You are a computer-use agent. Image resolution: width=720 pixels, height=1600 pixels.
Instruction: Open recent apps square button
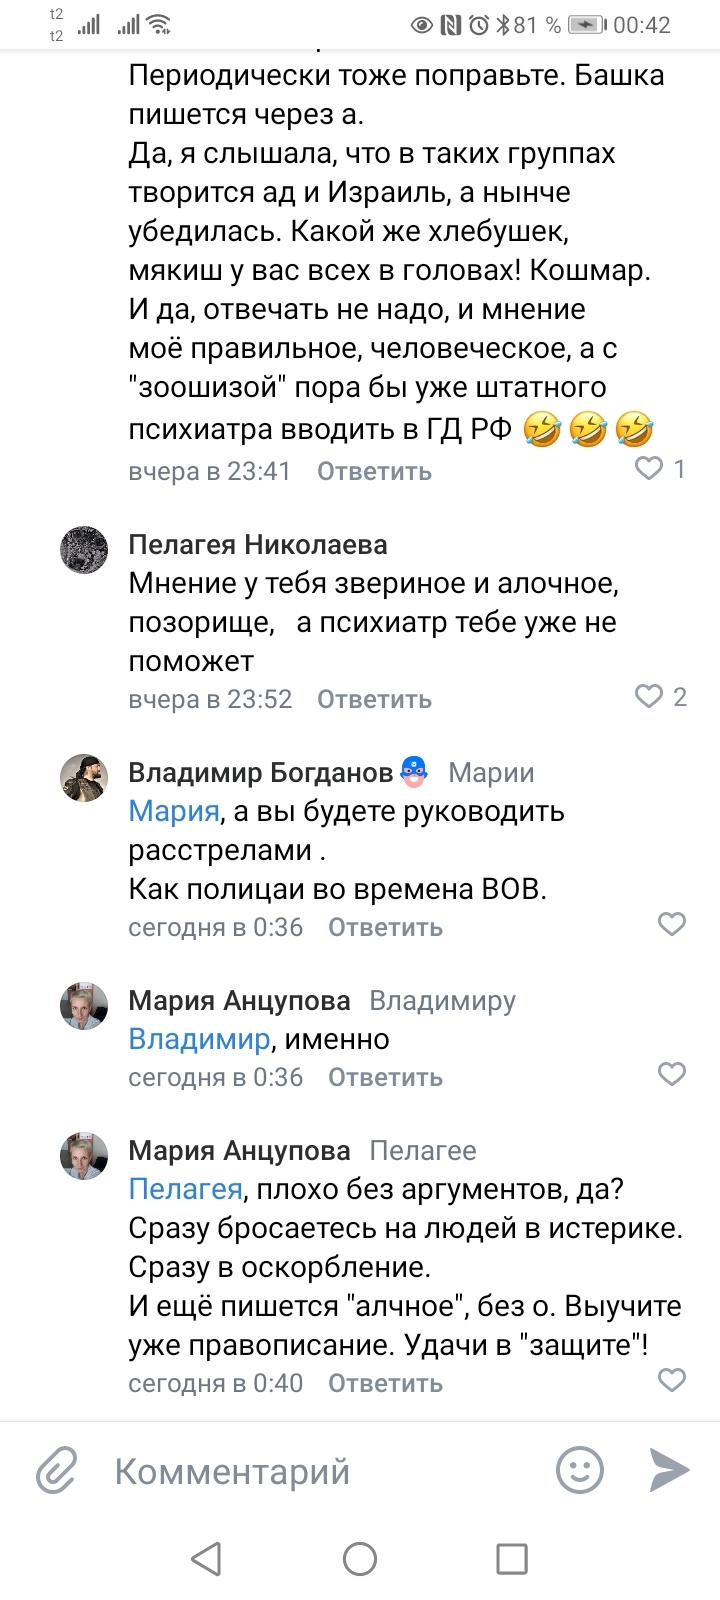tap(512, 1558)
